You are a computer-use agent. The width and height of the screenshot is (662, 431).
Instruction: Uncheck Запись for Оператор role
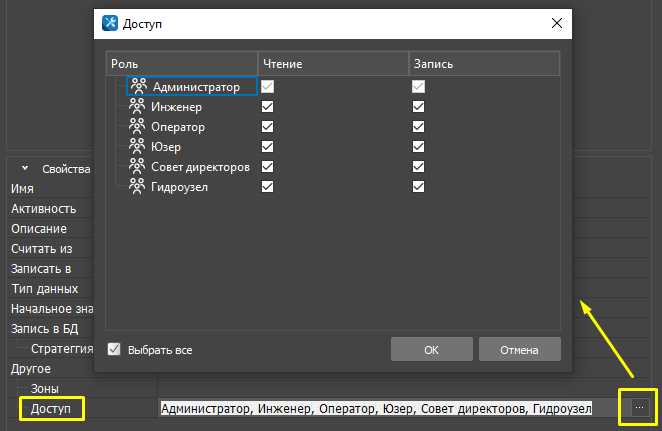click(x=418, y=127)
